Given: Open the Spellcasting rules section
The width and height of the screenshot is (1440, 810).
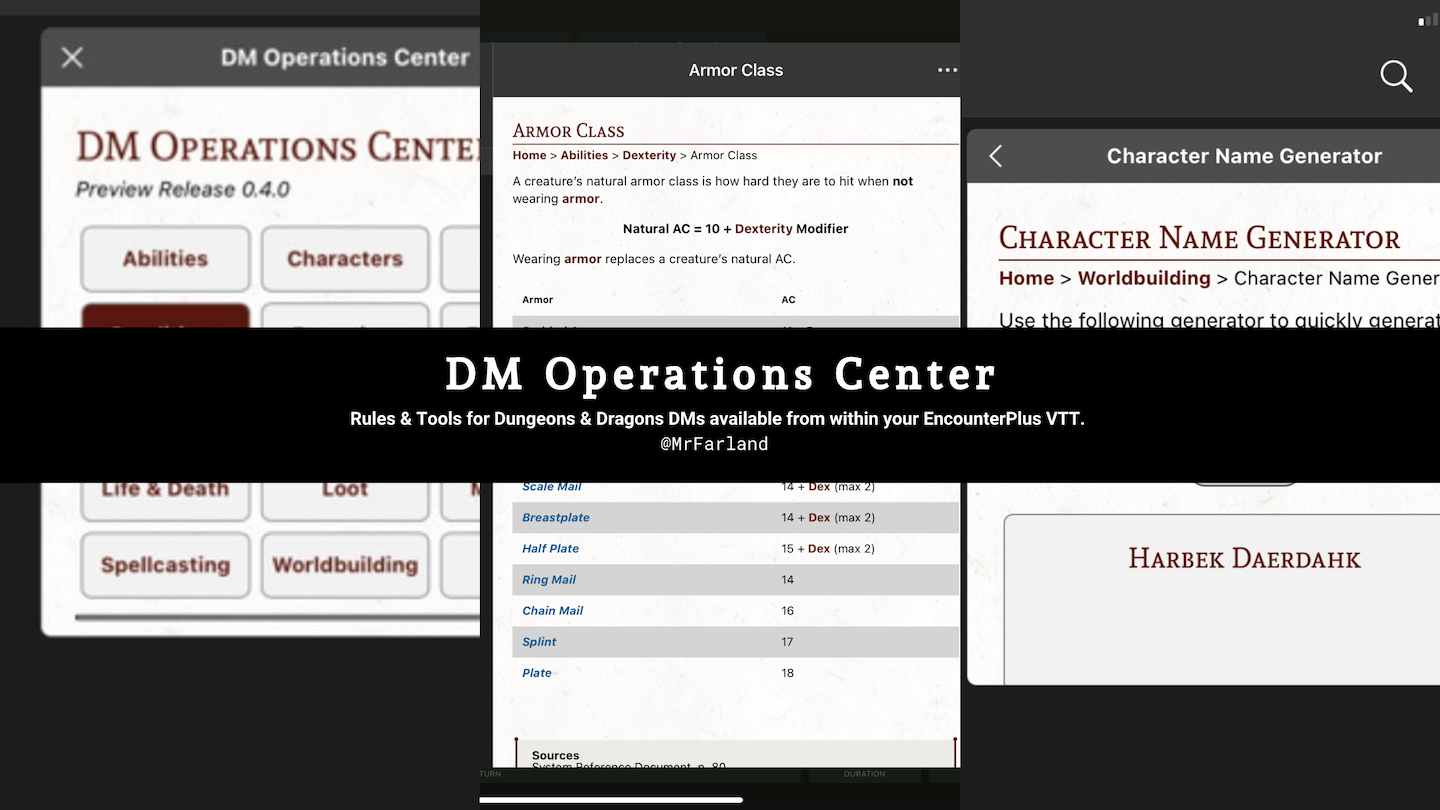Looking at the screenshot, I should [165, 565].
